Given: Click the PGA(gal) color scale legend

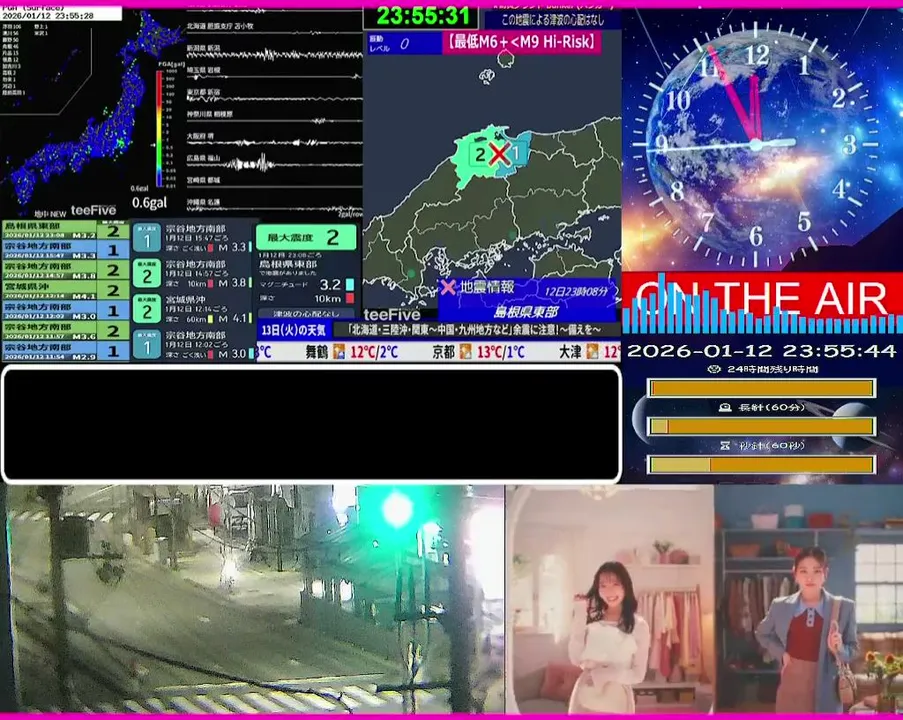Looking at the screenshot, I should point(159,129).
